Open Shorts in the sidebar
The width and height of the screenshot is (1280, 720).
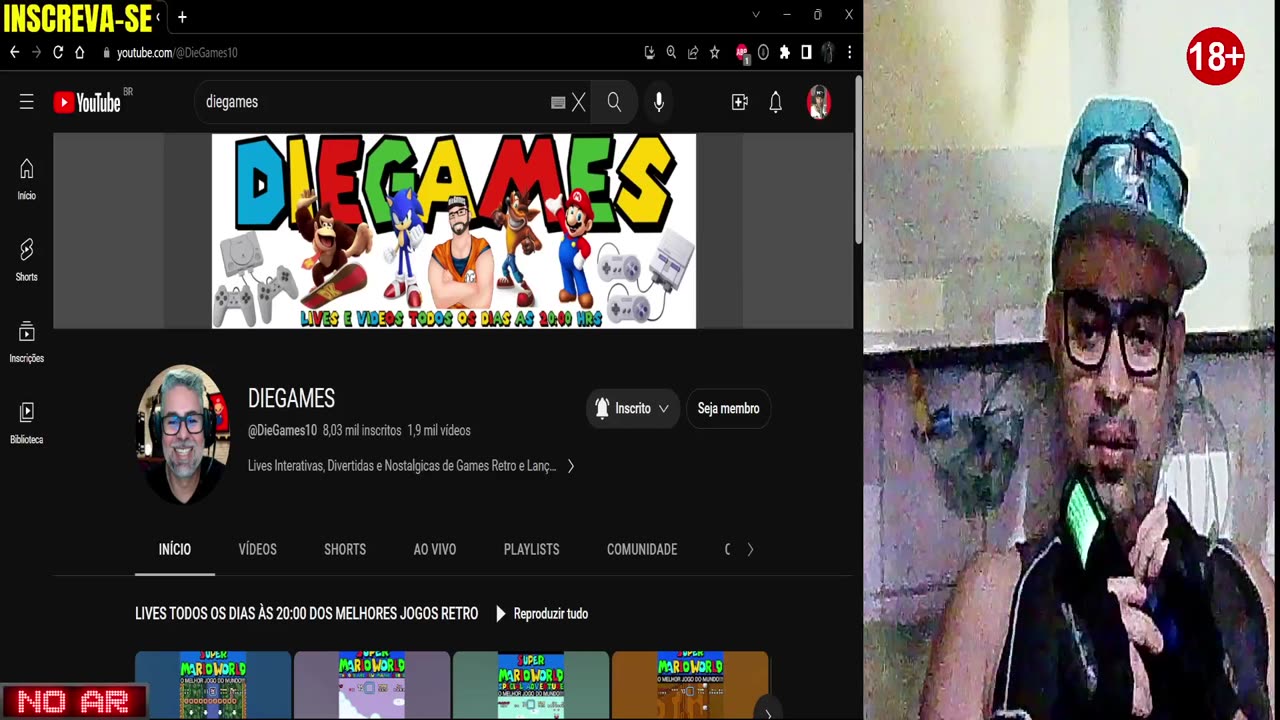(27, 261)
